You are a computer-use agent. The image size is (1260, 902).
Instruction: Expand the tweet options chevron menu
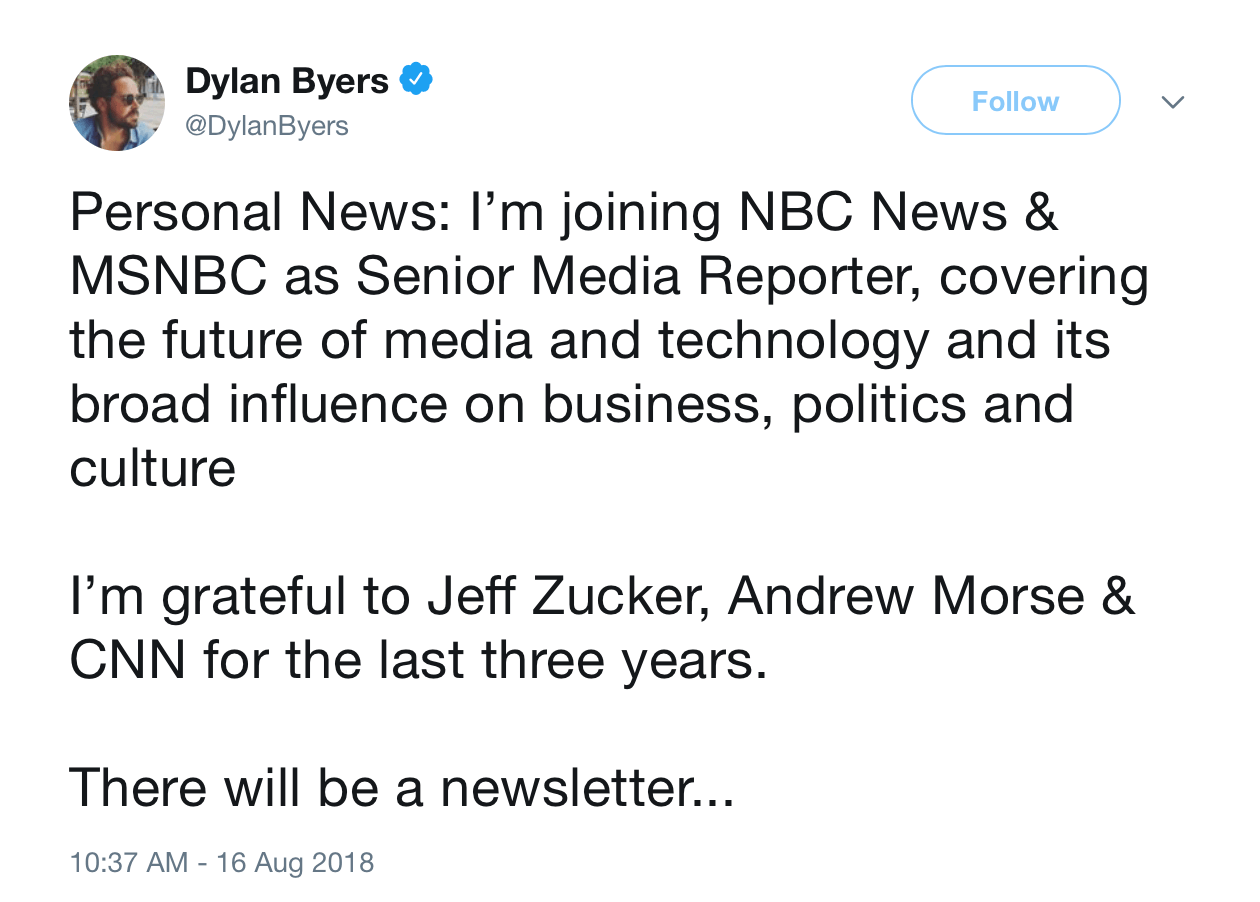pyautogui.click(x=1172, y=102)
